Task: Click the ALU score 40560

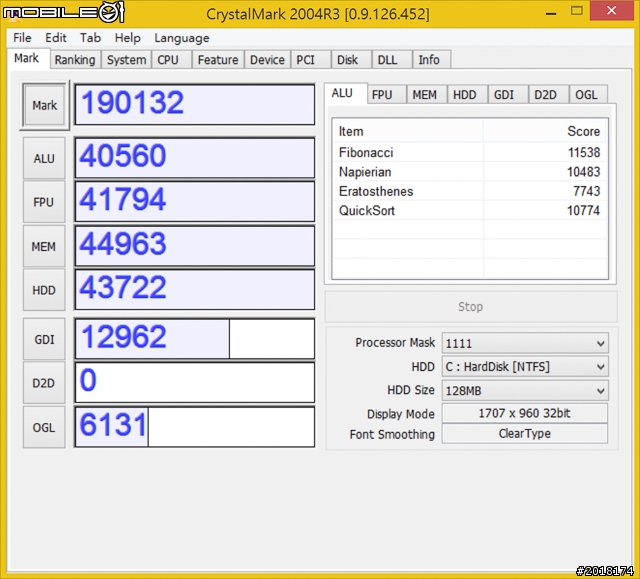Action: click(x=195, y=158)
